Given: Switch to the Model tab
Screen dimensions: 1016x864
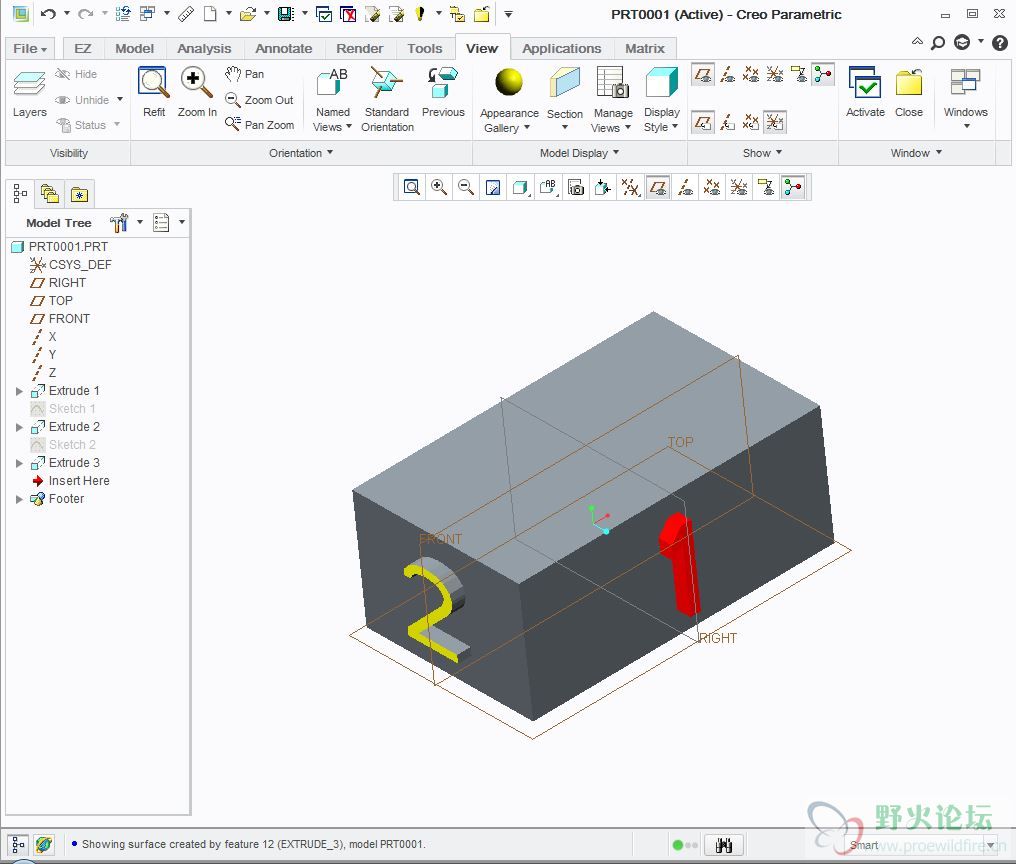Looking at the screenshot, I should click(134, 49).
